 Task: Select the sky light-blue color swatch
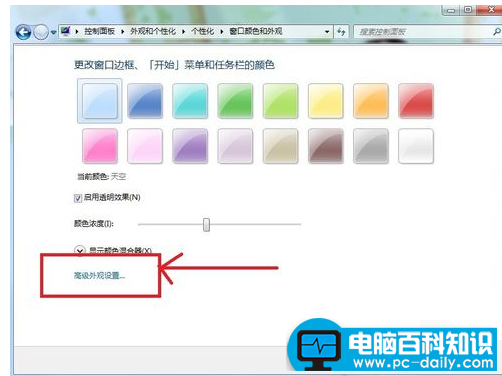[100, 101]
